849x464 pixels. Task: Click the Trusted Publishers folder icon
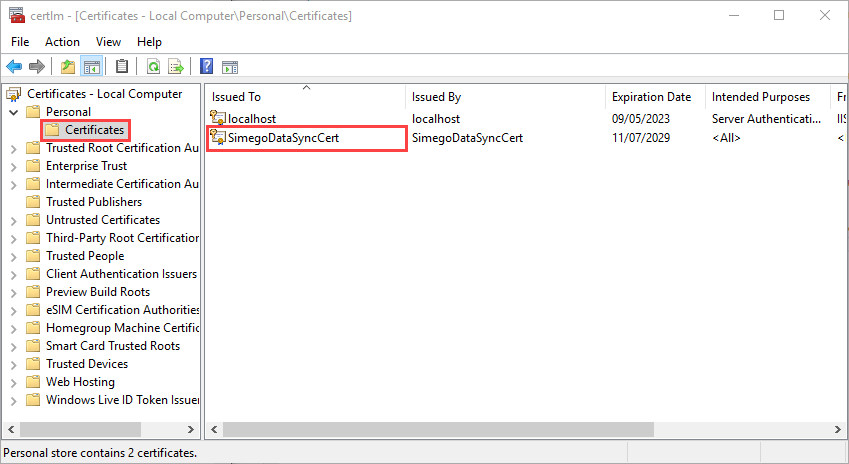tap(34, 201)
